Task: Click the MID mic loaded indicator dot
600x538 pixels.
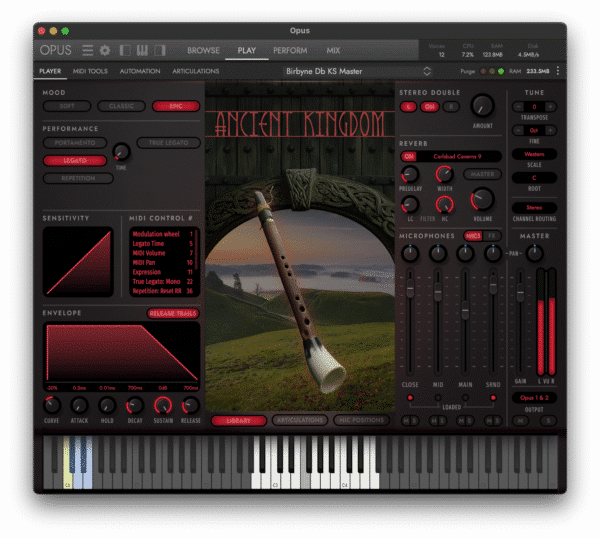Action: 438,398
